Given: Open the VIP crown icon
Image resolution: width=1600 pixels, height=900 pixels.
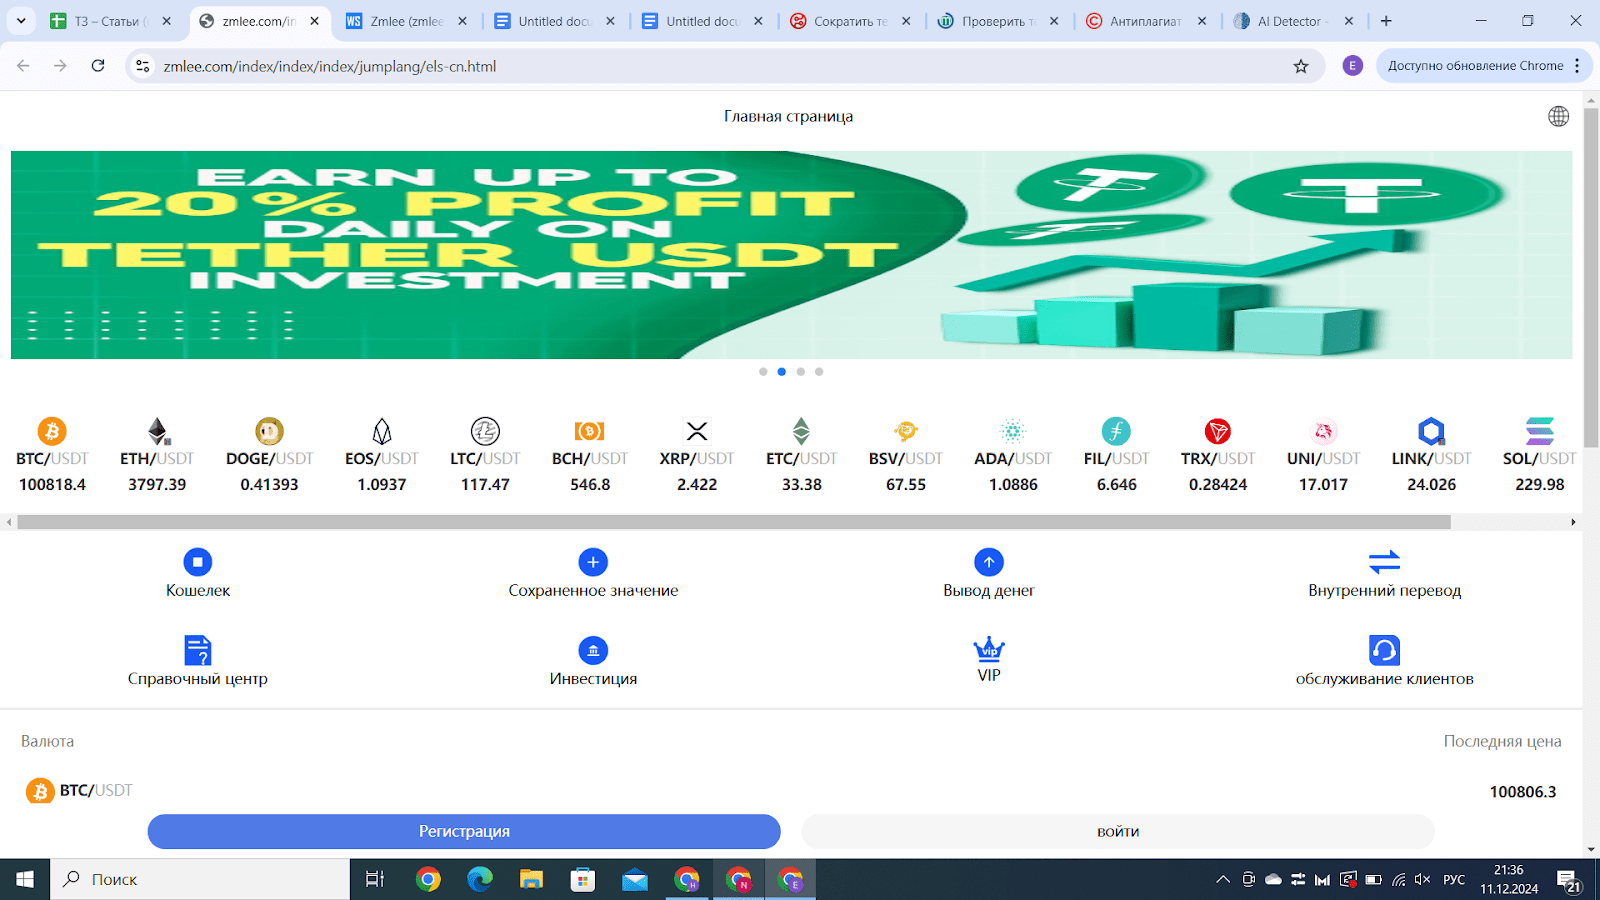Looking at the screenshot, I should coord(989,649).
